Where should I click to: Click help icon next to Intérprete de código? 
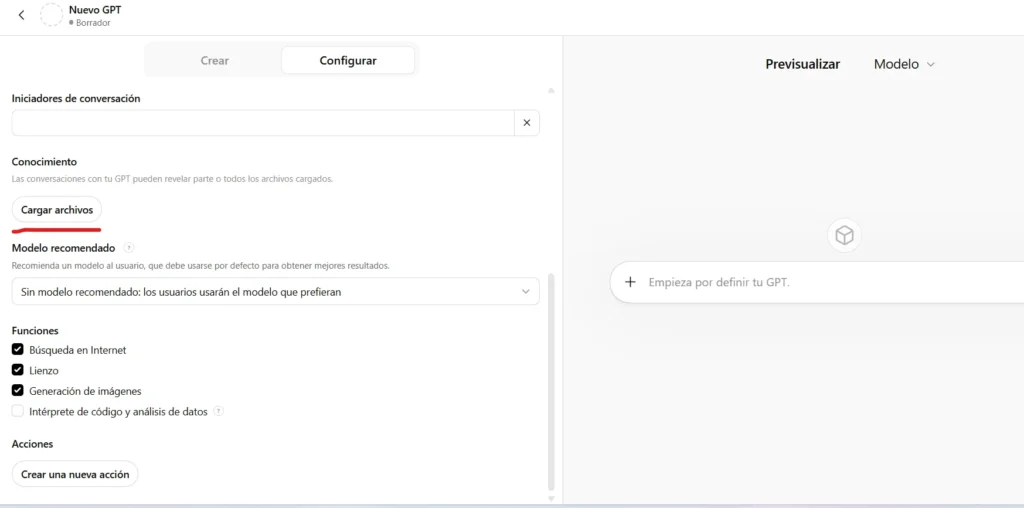pyautogui.click(x=218, y=411)
